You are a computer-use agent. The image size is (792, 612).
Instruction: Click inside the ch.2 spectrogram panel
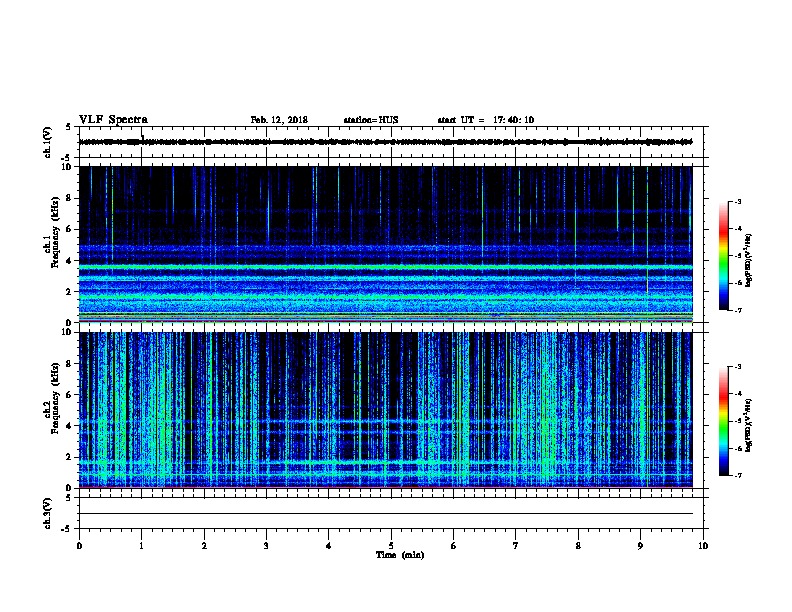(x=386, y=410)
